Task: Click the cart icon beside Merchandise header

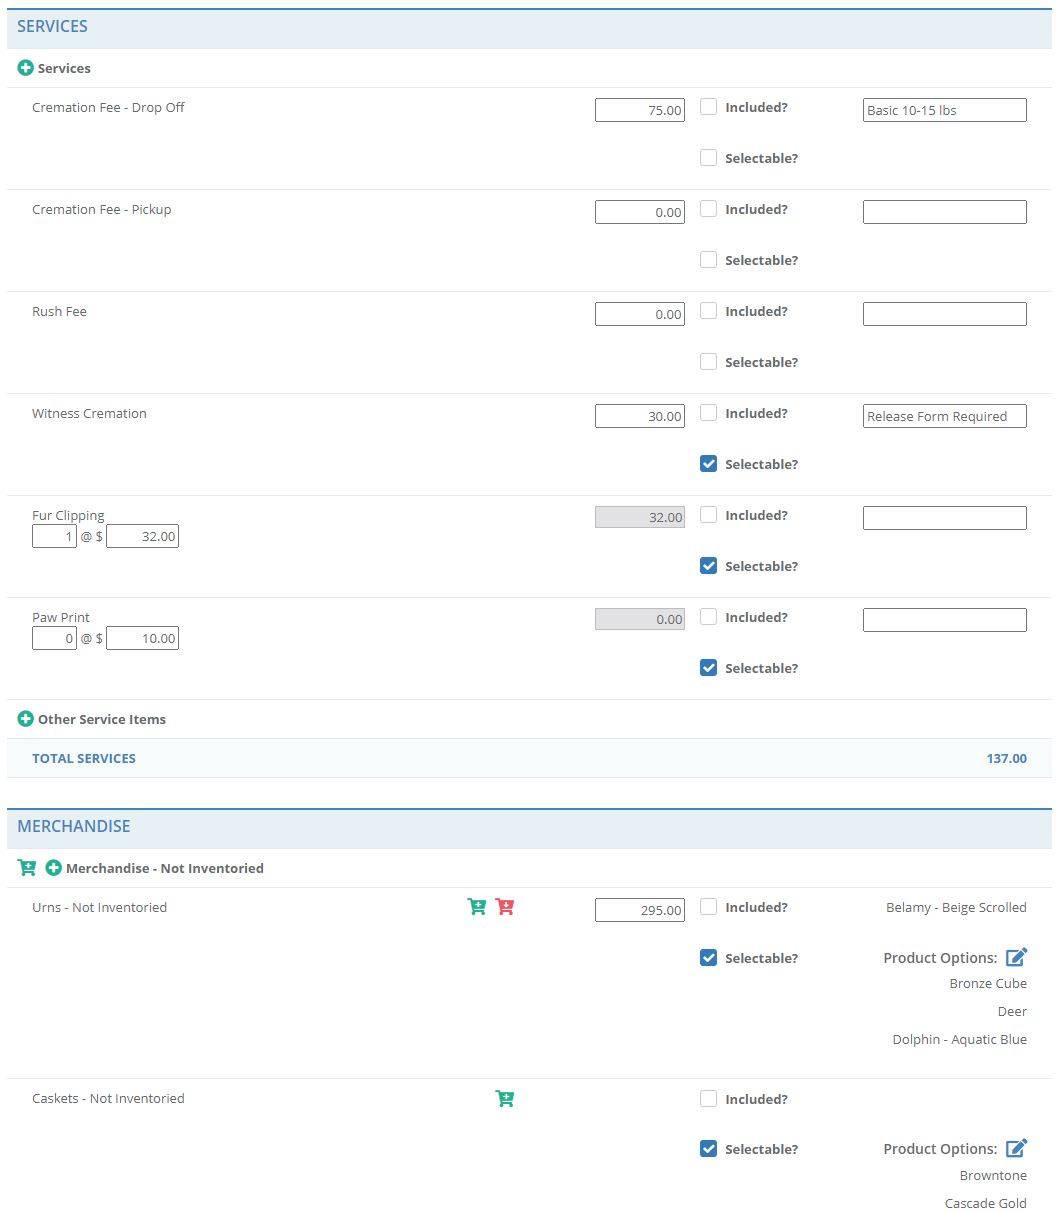Action: click(26, 868)
